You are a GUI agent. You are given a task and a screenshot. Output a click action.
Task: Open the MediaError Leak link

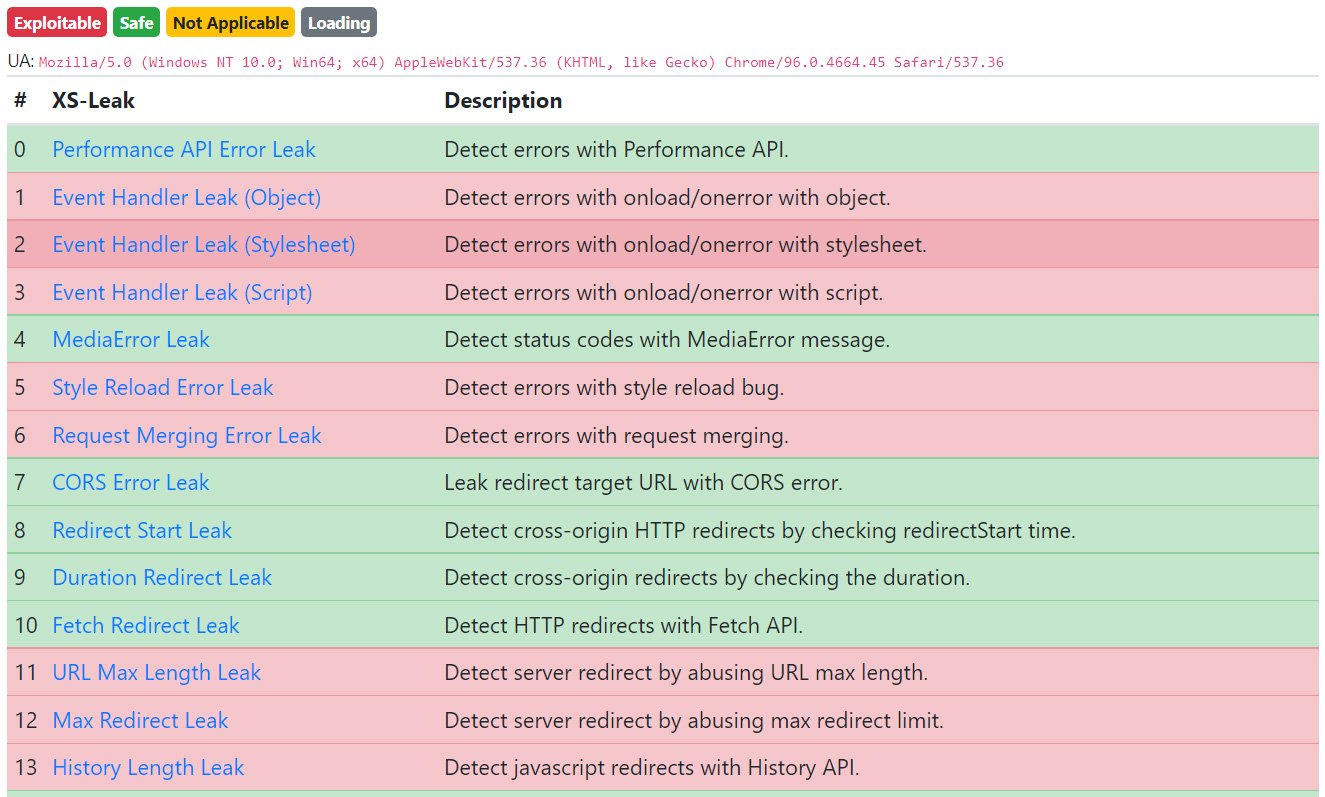pos(131,340)
